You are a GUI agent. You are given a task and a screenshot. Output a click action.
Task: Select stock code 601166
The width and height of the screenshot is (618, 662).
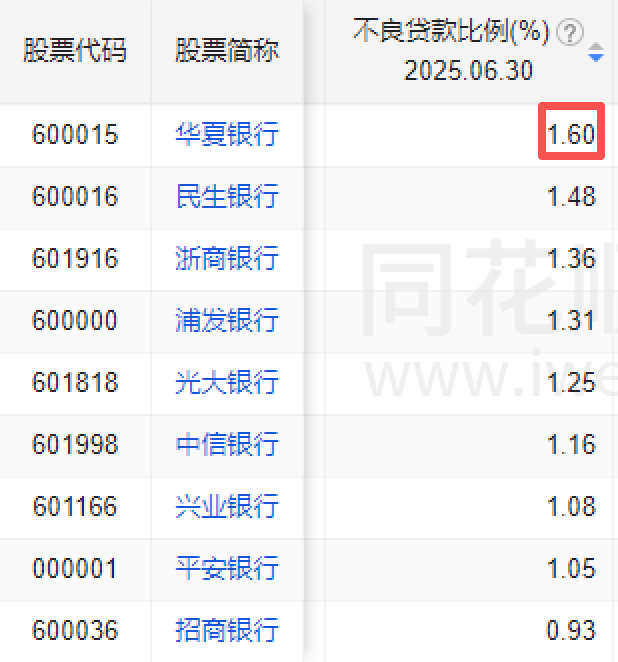tap(75, 507)
